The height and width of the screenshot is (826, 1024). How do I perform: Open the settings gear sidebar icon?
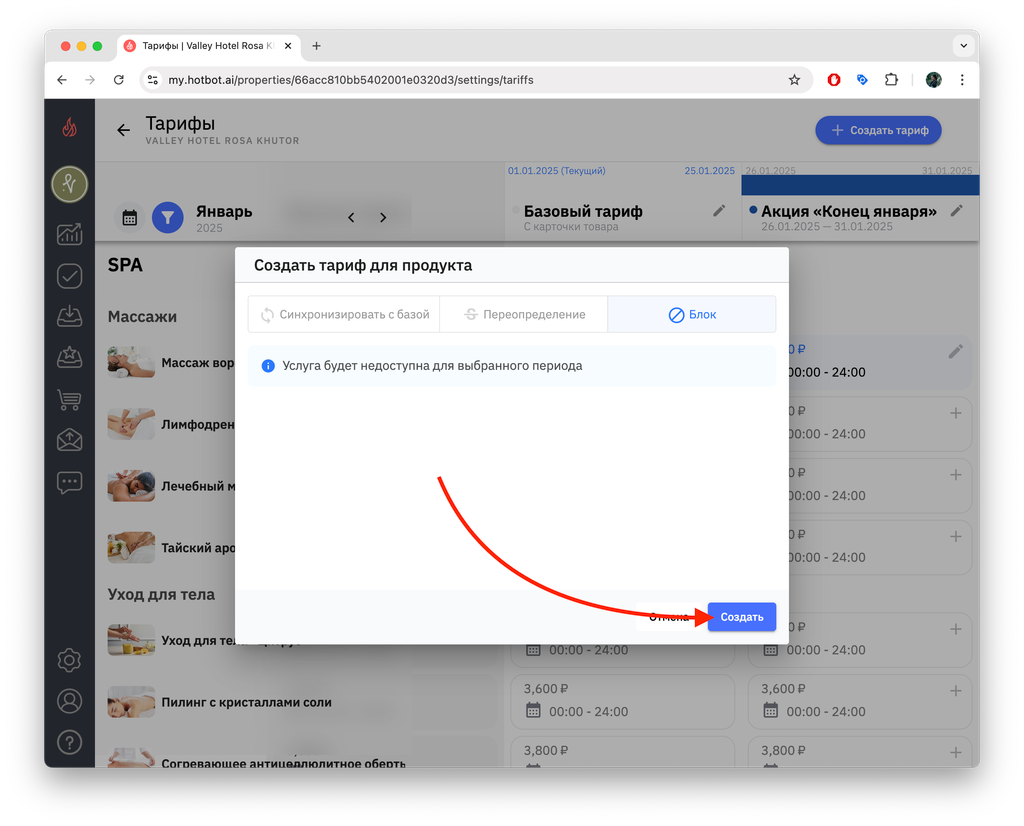coord(69,660)
